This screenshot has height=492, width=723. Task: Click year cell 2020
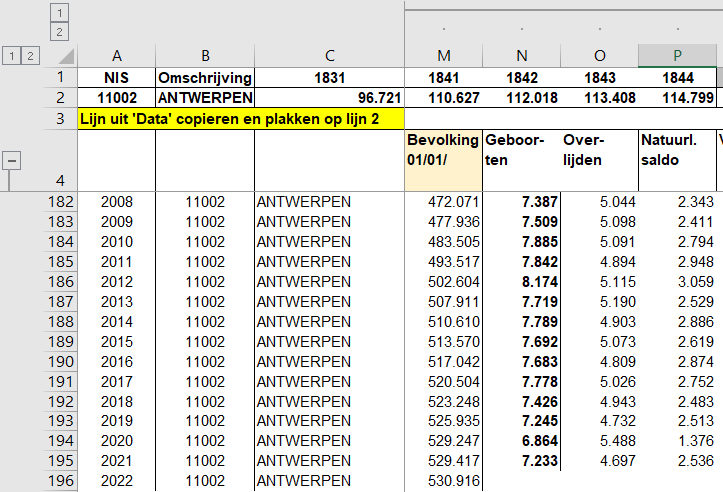pos(117,441)
